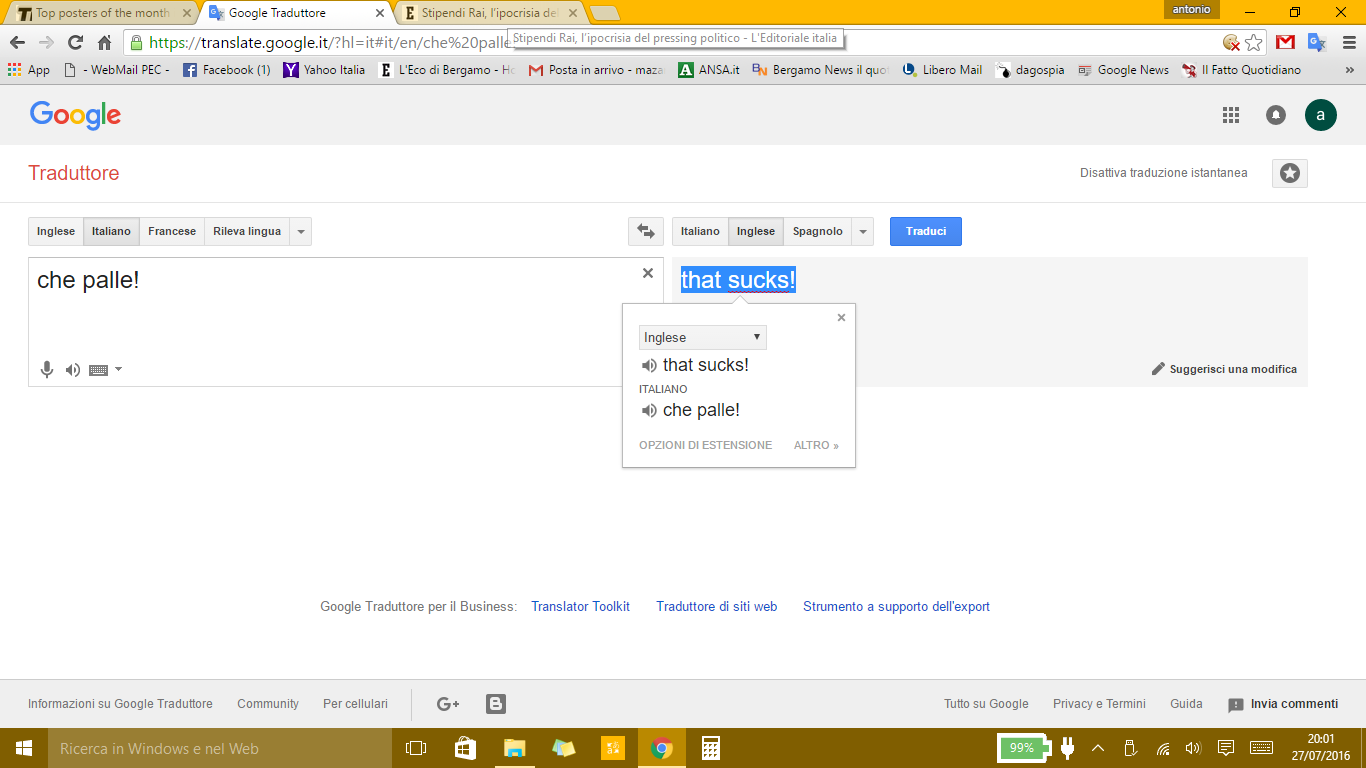This screenshot has width=1366, height=768.
Task: Choose Rileva lingua source option
Action: [x=247, y=231]
